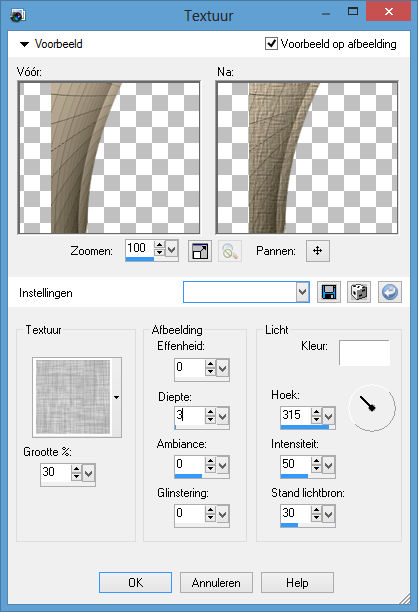
Task: Click the grayed-out magnifier zoom icon
Action: tap(229, 251)
